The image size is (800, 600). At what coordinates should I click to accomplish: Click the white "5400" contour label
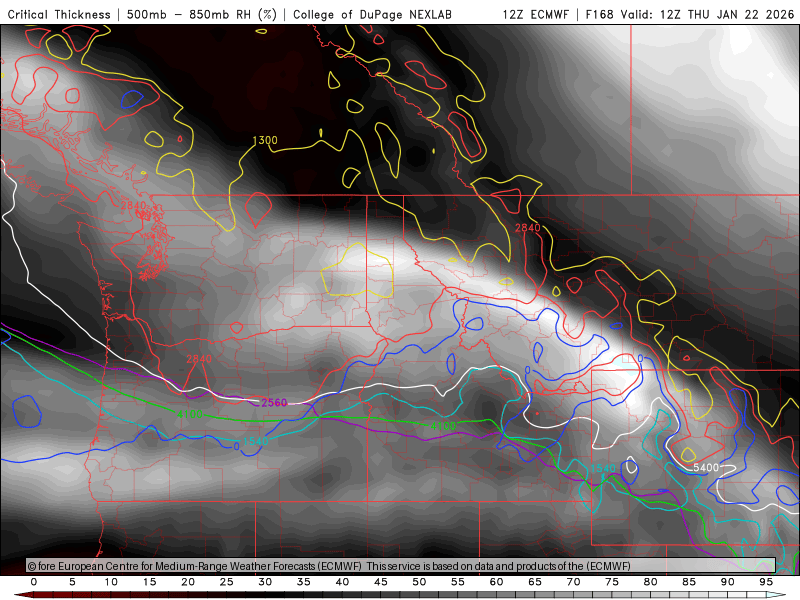[706, 467]
